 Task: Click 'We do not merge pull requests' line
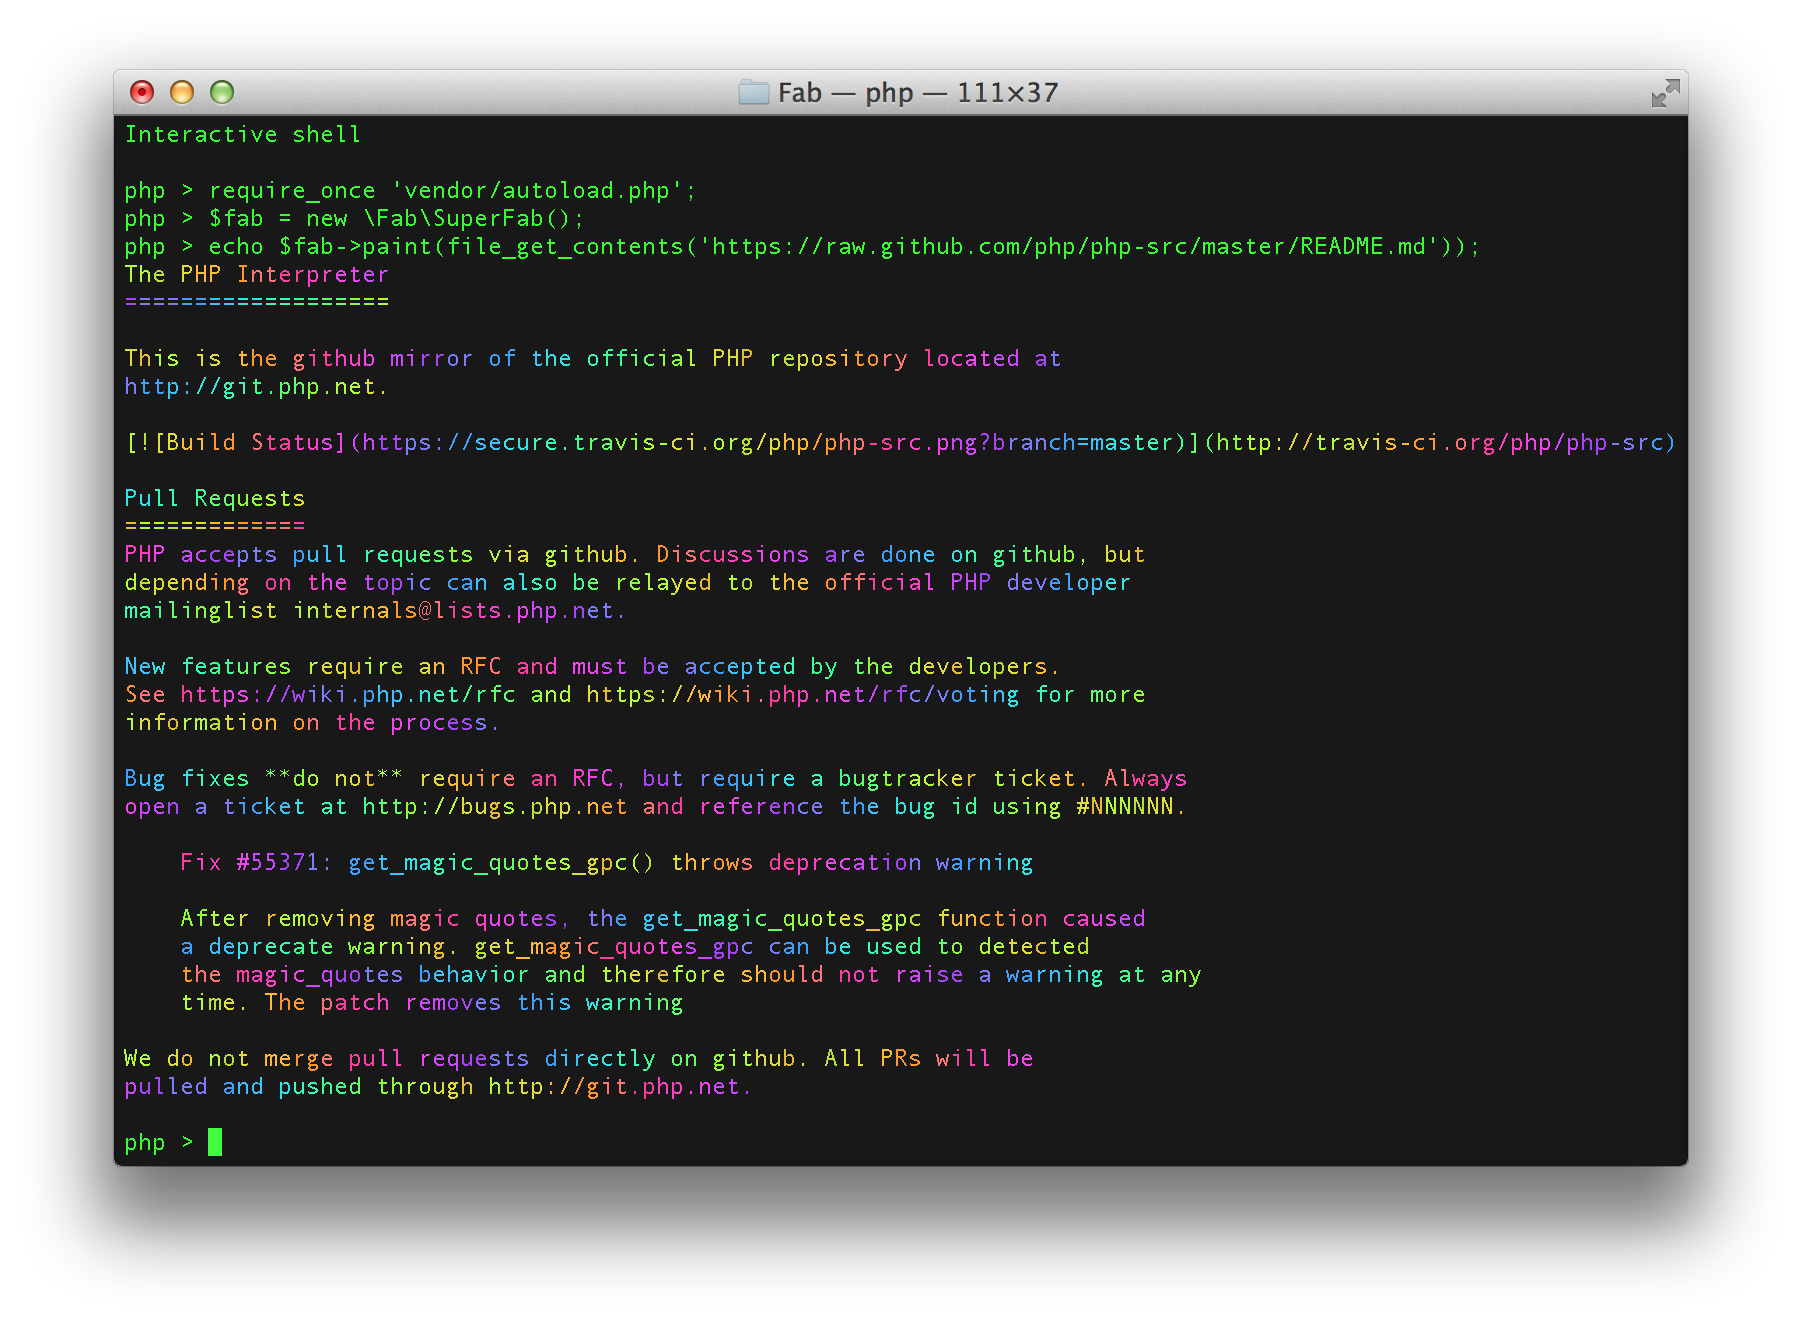(578, 1059)
